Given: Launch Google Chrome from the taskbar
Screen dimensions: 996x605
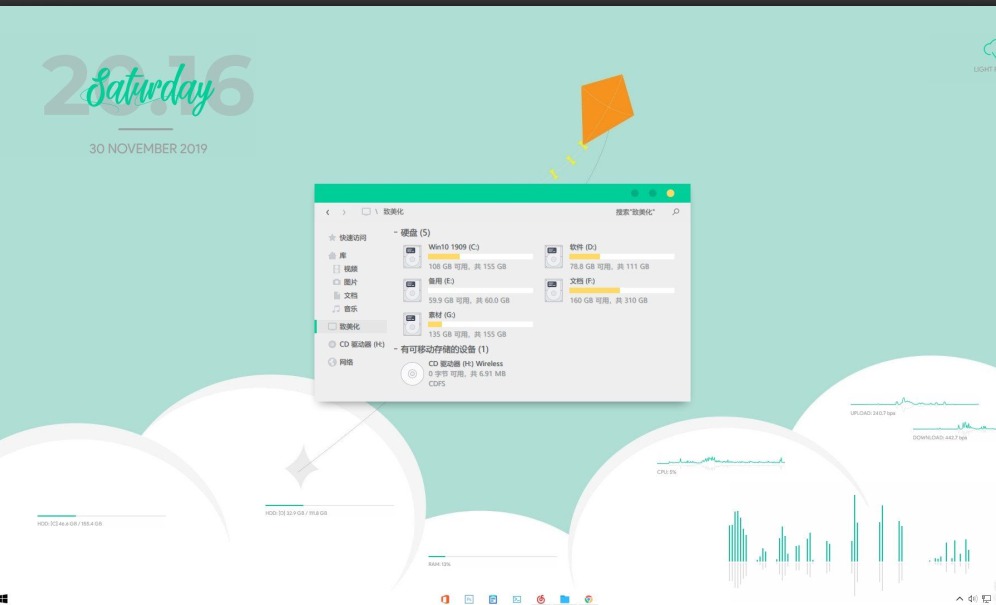Looking at the screenshot, I should [x=588, y=599].
